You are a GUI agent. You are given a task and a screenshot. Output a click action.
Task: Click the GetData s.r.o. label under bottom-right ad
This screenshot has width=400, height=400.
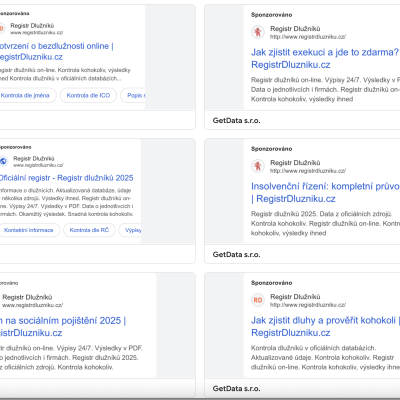[x=236, y=389]
